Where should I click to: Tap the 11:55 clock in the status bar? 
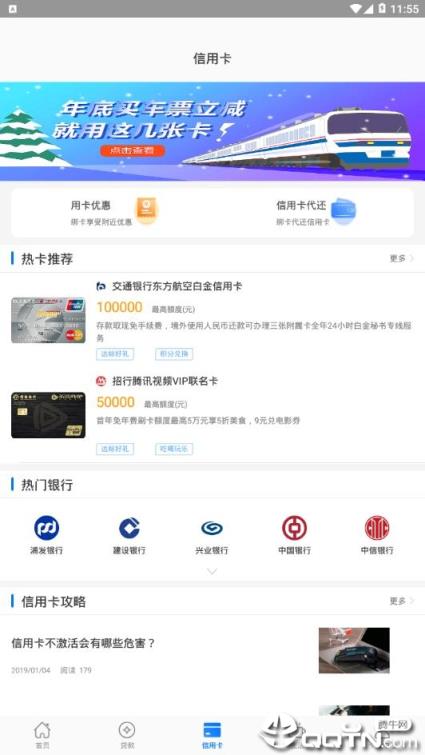(x=404, y=9)
